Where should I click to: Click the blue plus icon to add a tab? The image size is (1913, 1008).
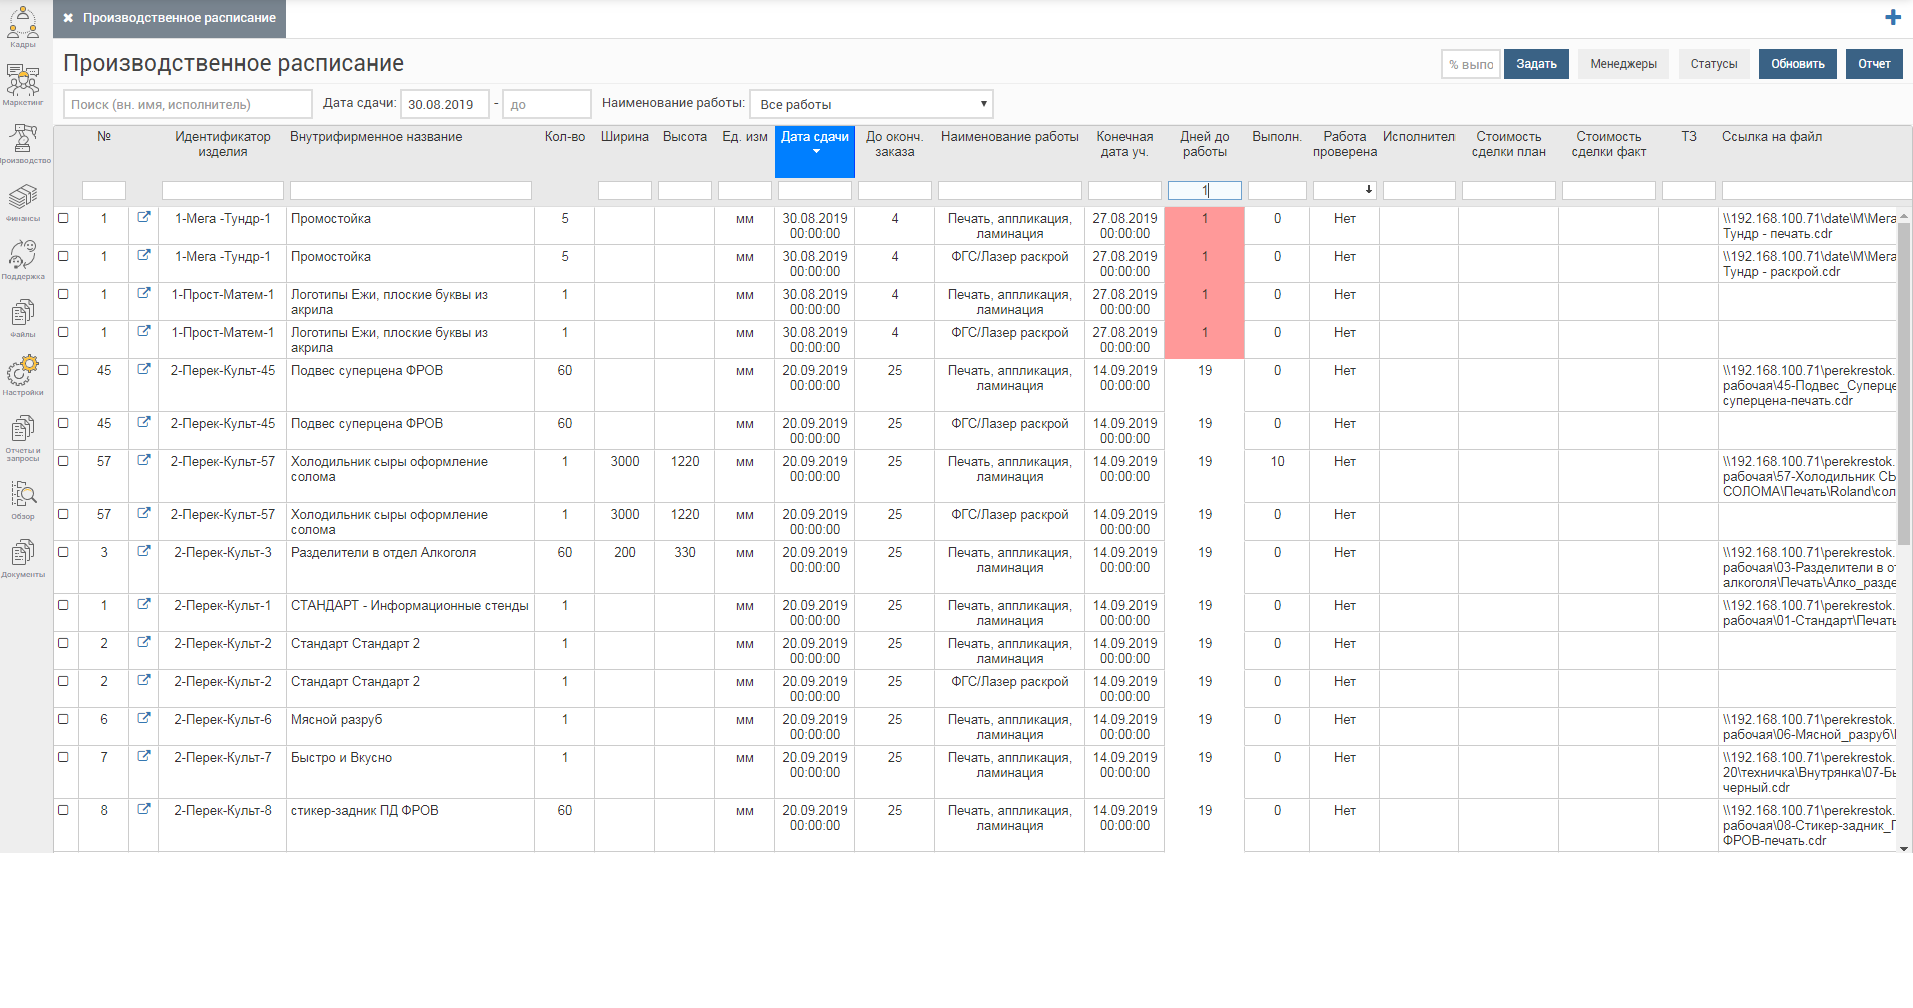coord(1892,17)
